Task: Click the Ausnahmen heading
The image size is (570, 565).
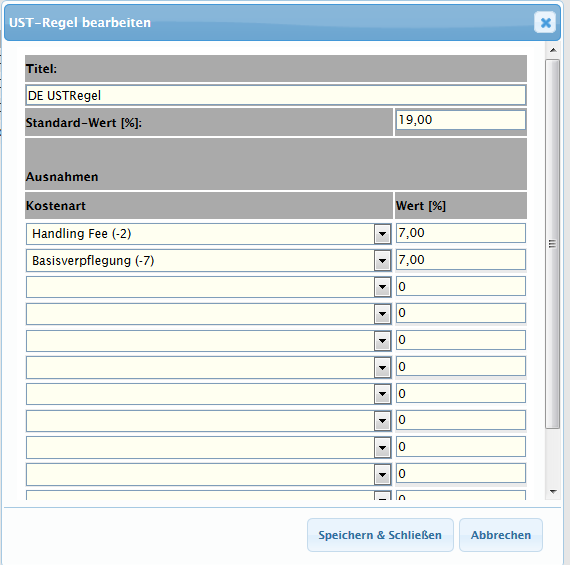Action: pos(62,177)
